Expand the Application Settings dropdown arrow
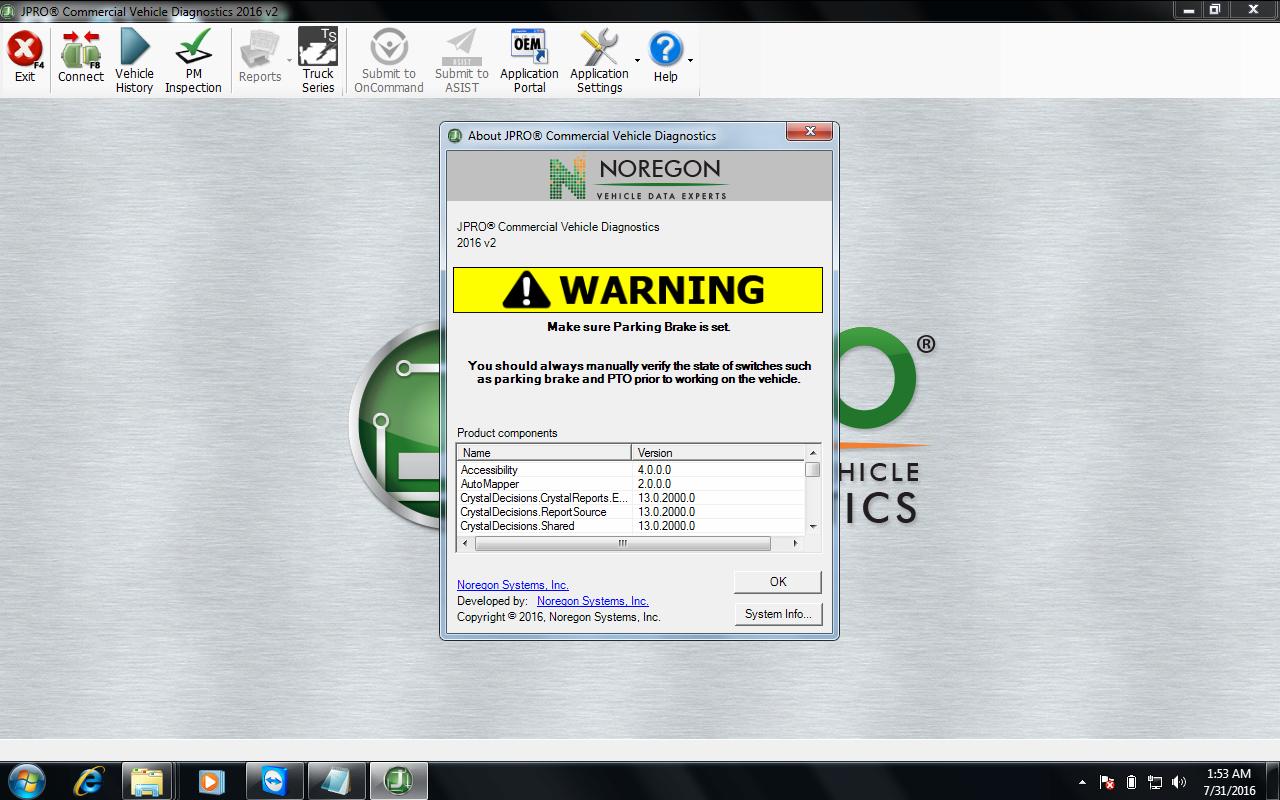The width and height of the screenshot is (1280, 800). tap(637, 60)
